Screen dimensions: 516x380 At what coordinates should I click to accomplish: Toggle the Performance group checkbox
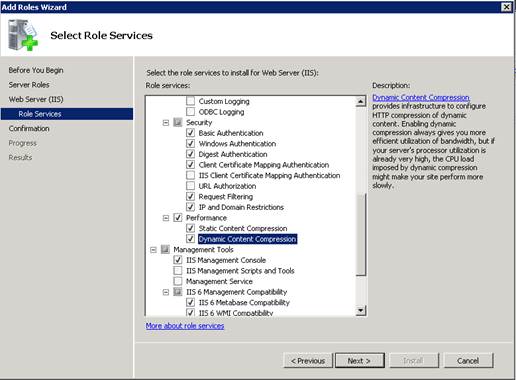[178, 218]
